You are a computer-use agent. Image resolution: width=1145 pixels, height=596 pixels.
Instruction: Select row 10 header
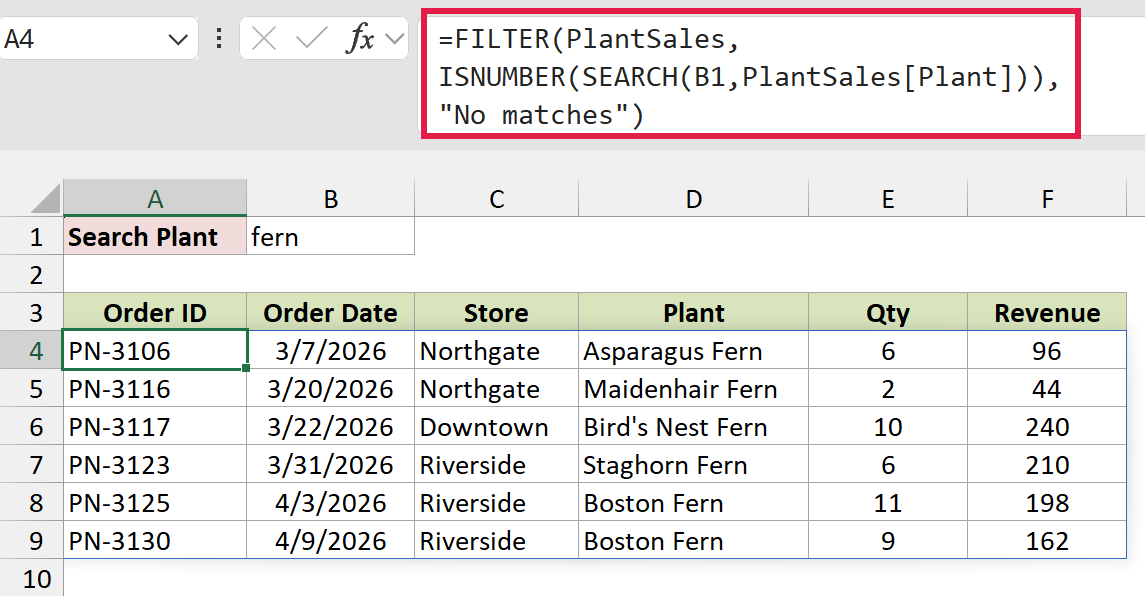point(31,578)
